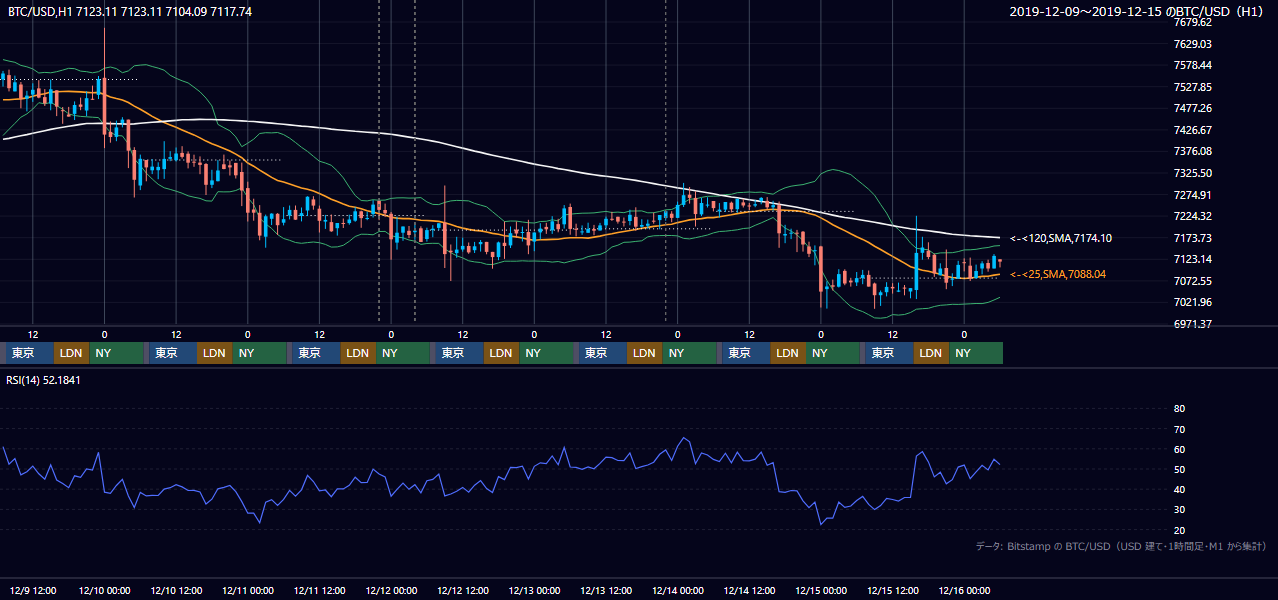1278x600 pixels.
Task: Select the 12/11 12:00 date label
Action: coord(319,590)
